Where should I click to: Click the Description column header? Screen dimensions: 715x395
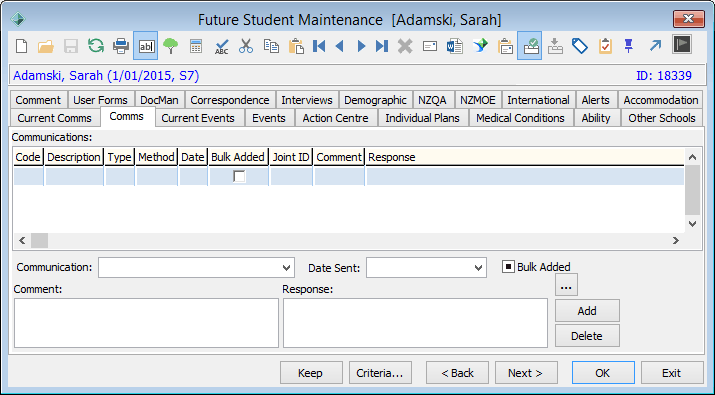74,157
